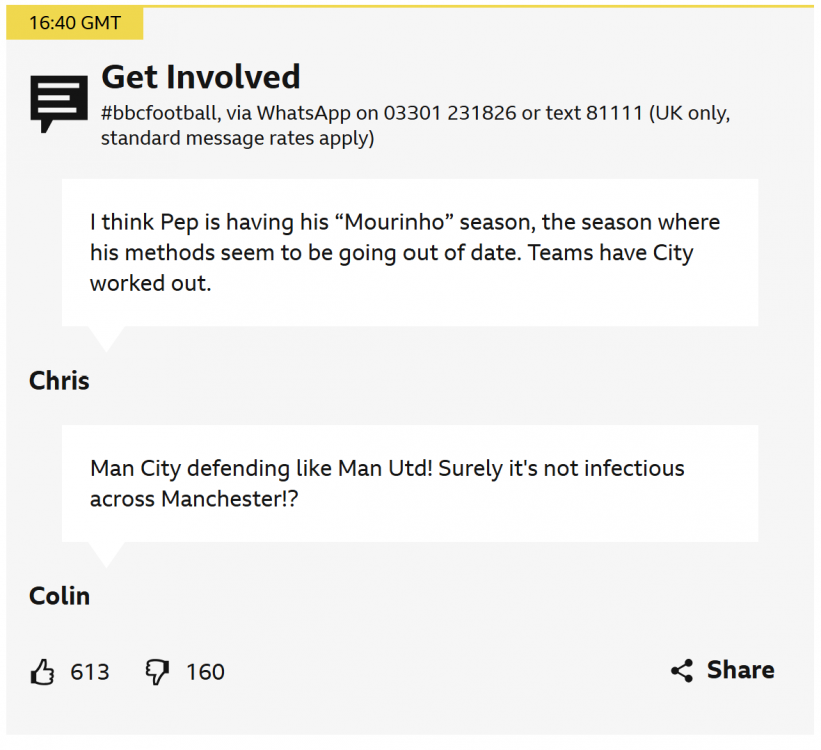Click Colin's comment about Man City defending
This screenshot has width=821, height=750.
coord(387,482)
